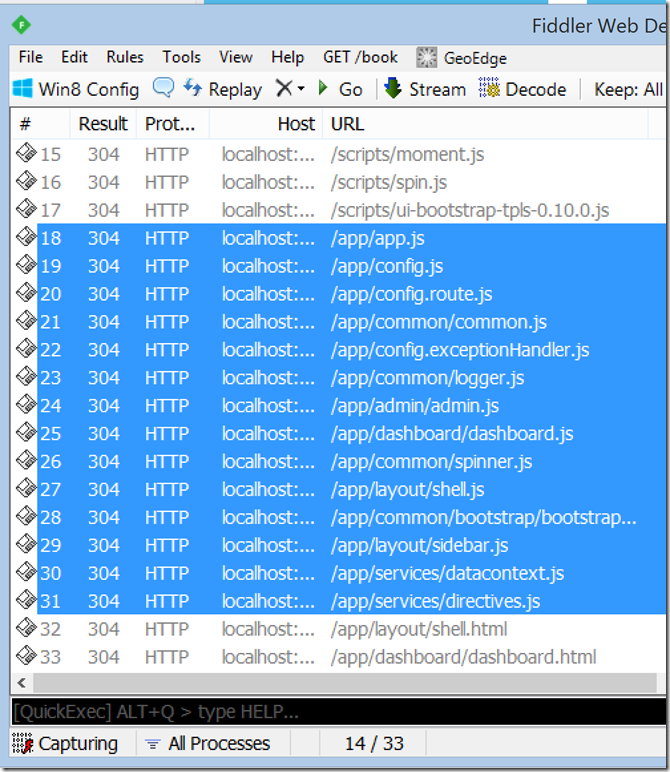Select the /app/layout/shell.js session

point(339,489)
